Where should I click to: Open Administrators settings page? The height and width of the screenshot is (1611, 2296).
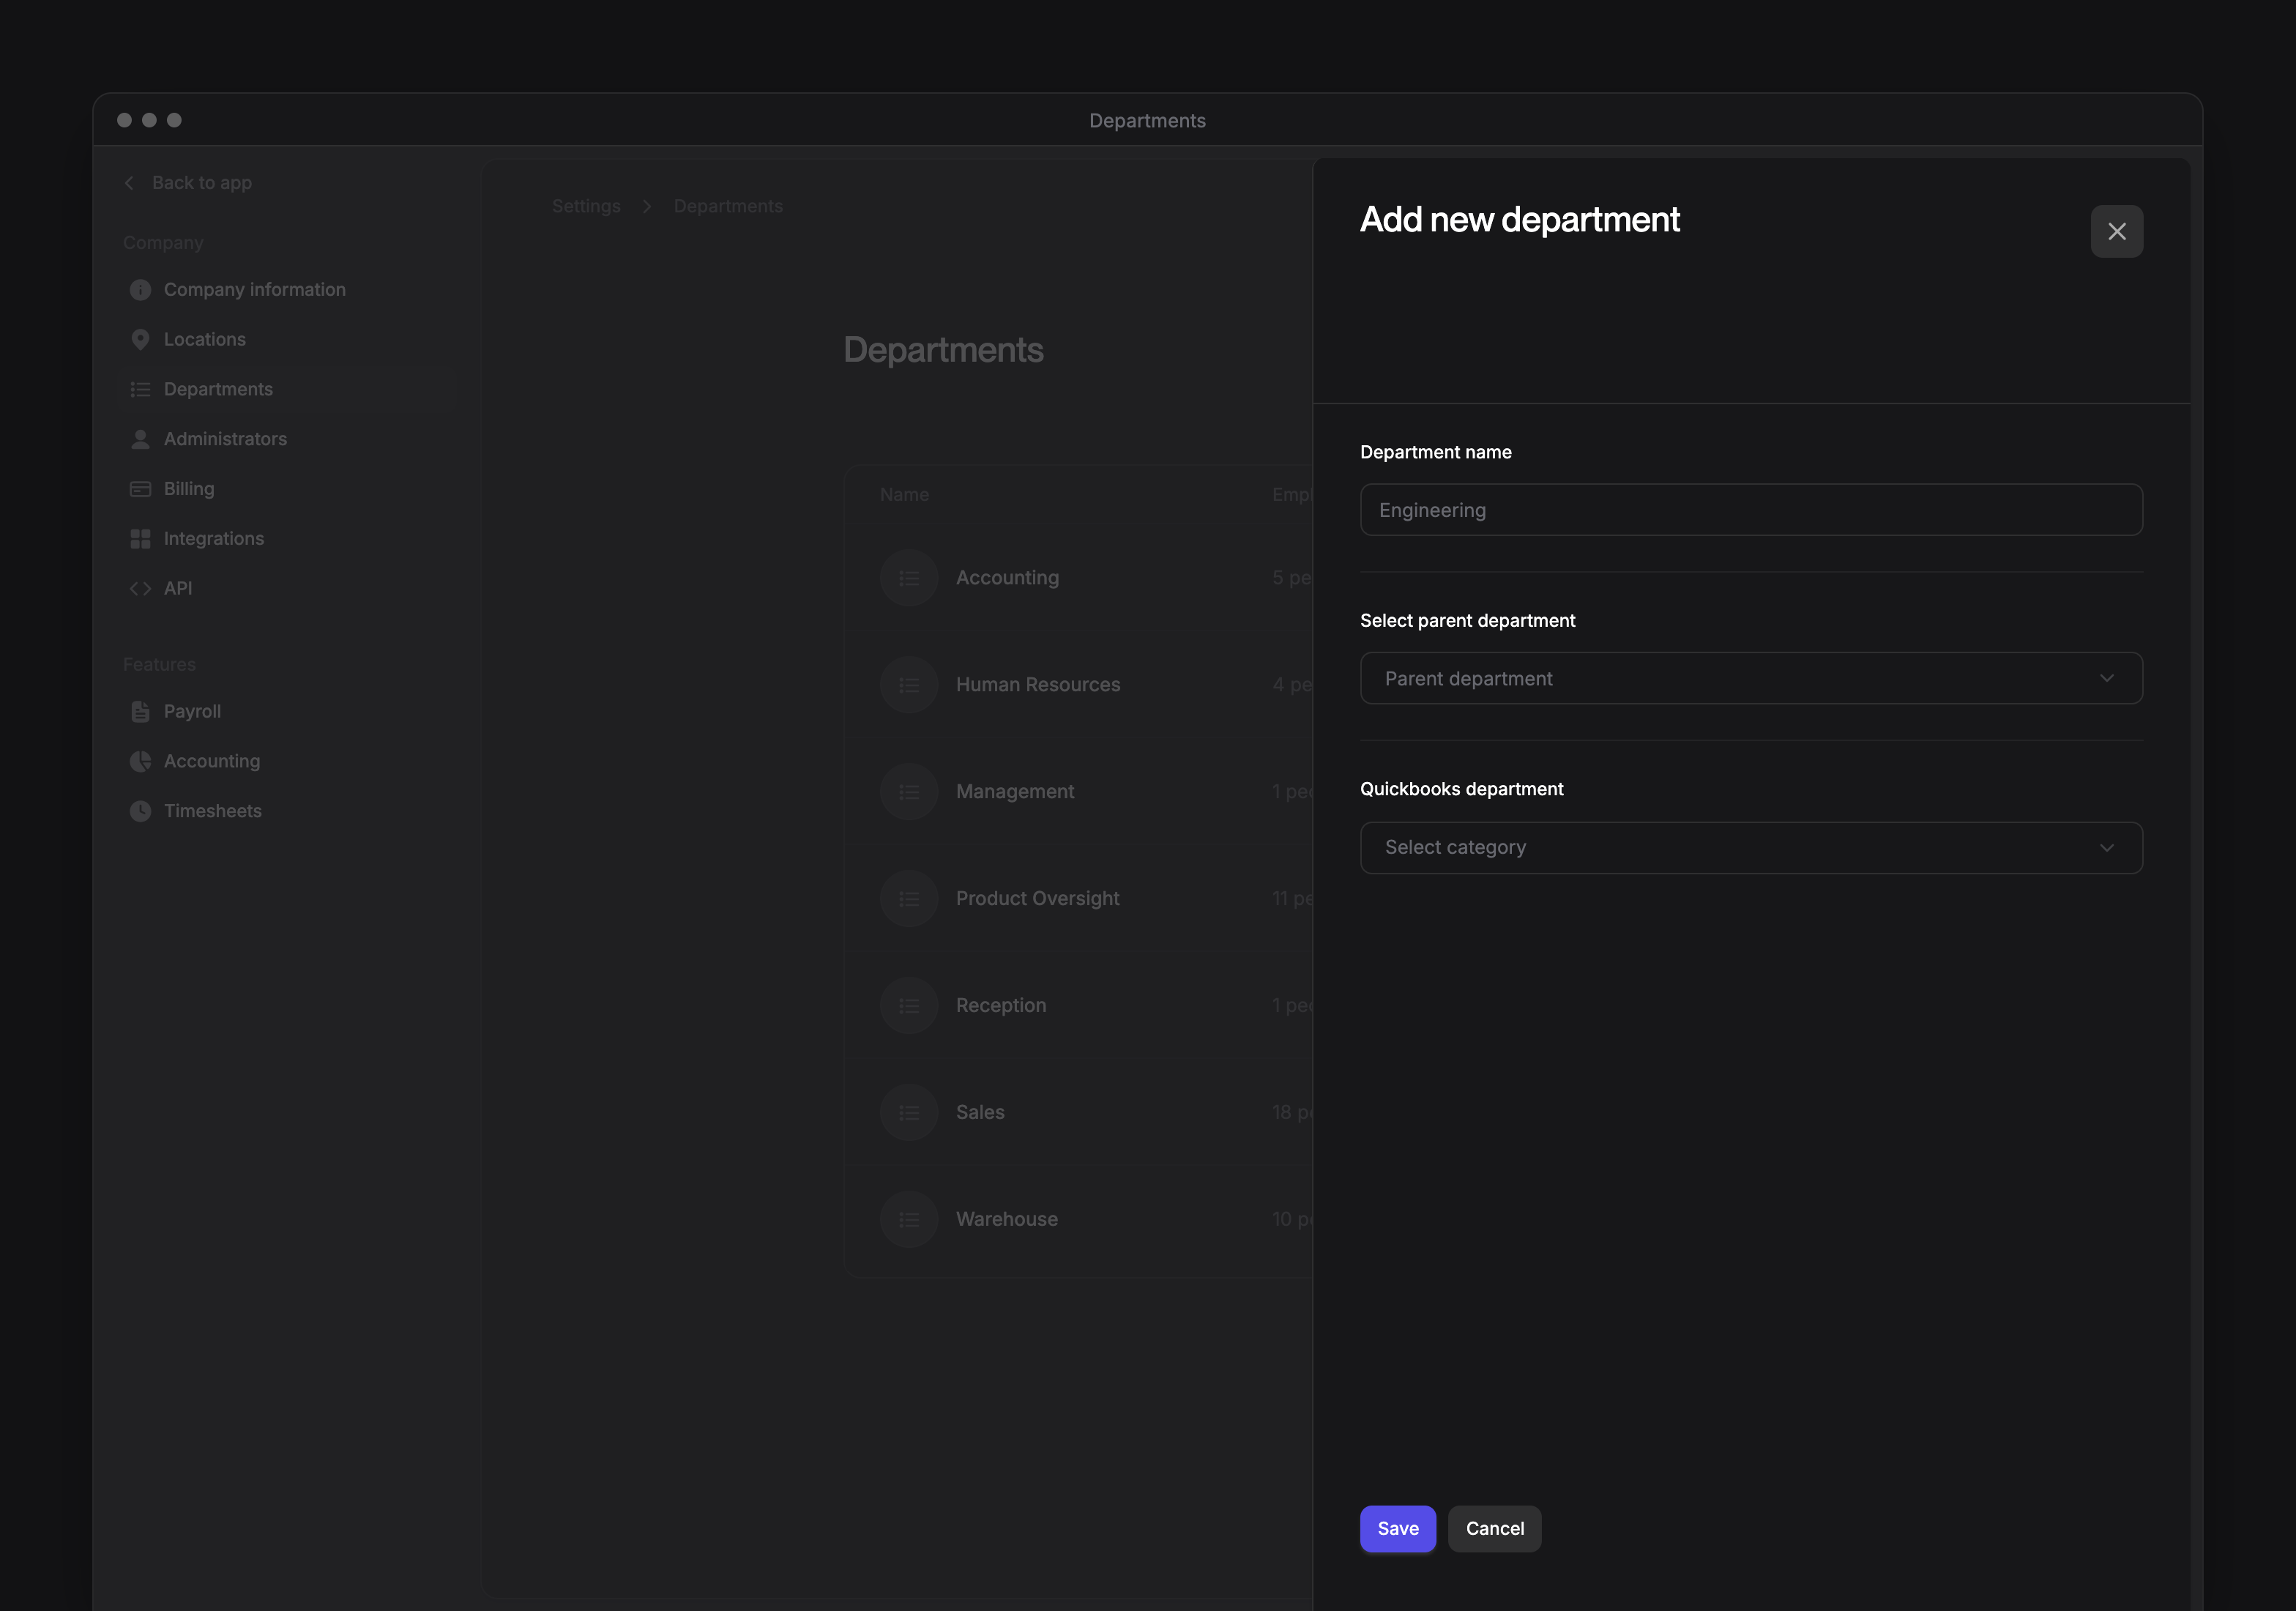pyautogui.click(x=225, y=439)
